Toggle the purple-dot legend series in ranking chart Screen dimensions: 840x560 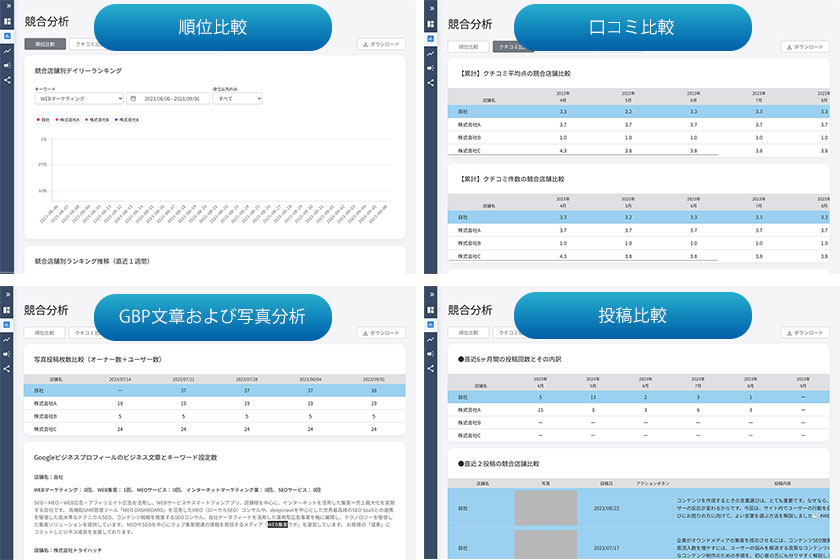click(98, 120)
